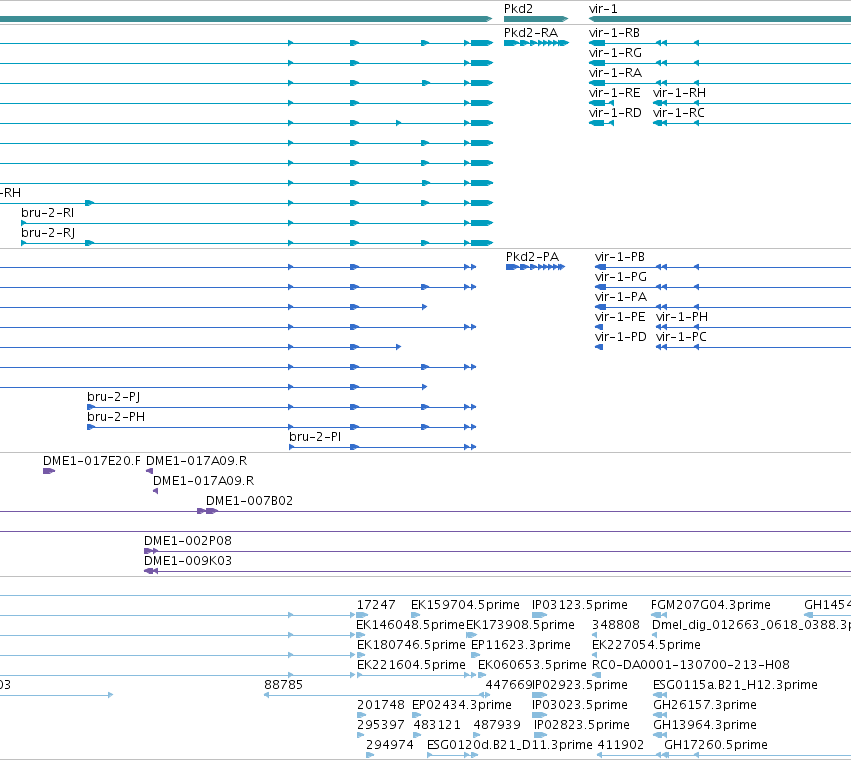Select EST EK173908.5prime
851x760 pixels.
pos(520,626)
